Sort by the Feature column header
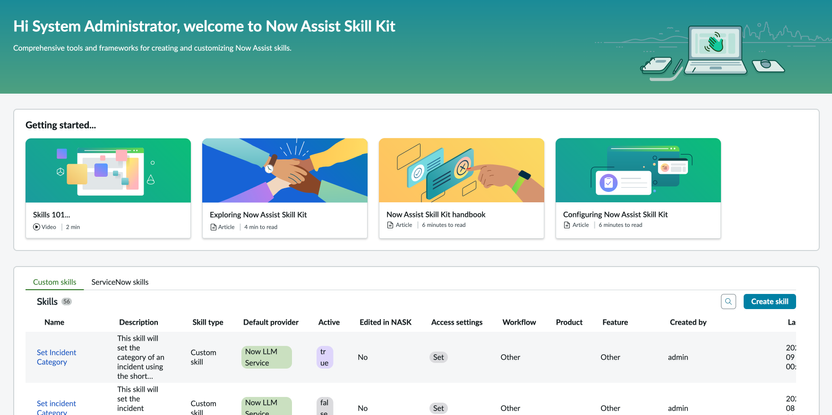 click(x=615, y=322)
